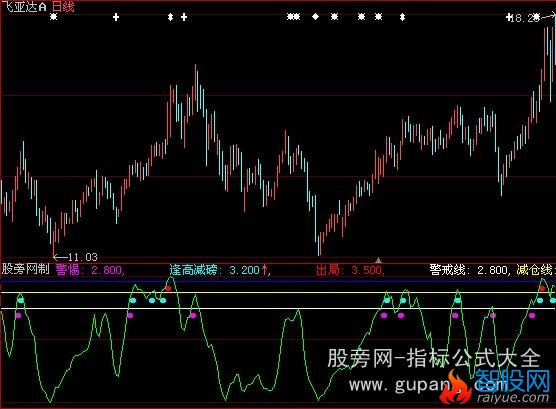556x409 pixels.
Task: Click the leftmost cyan reduce signal dot
Action: (x=21, y=300)
